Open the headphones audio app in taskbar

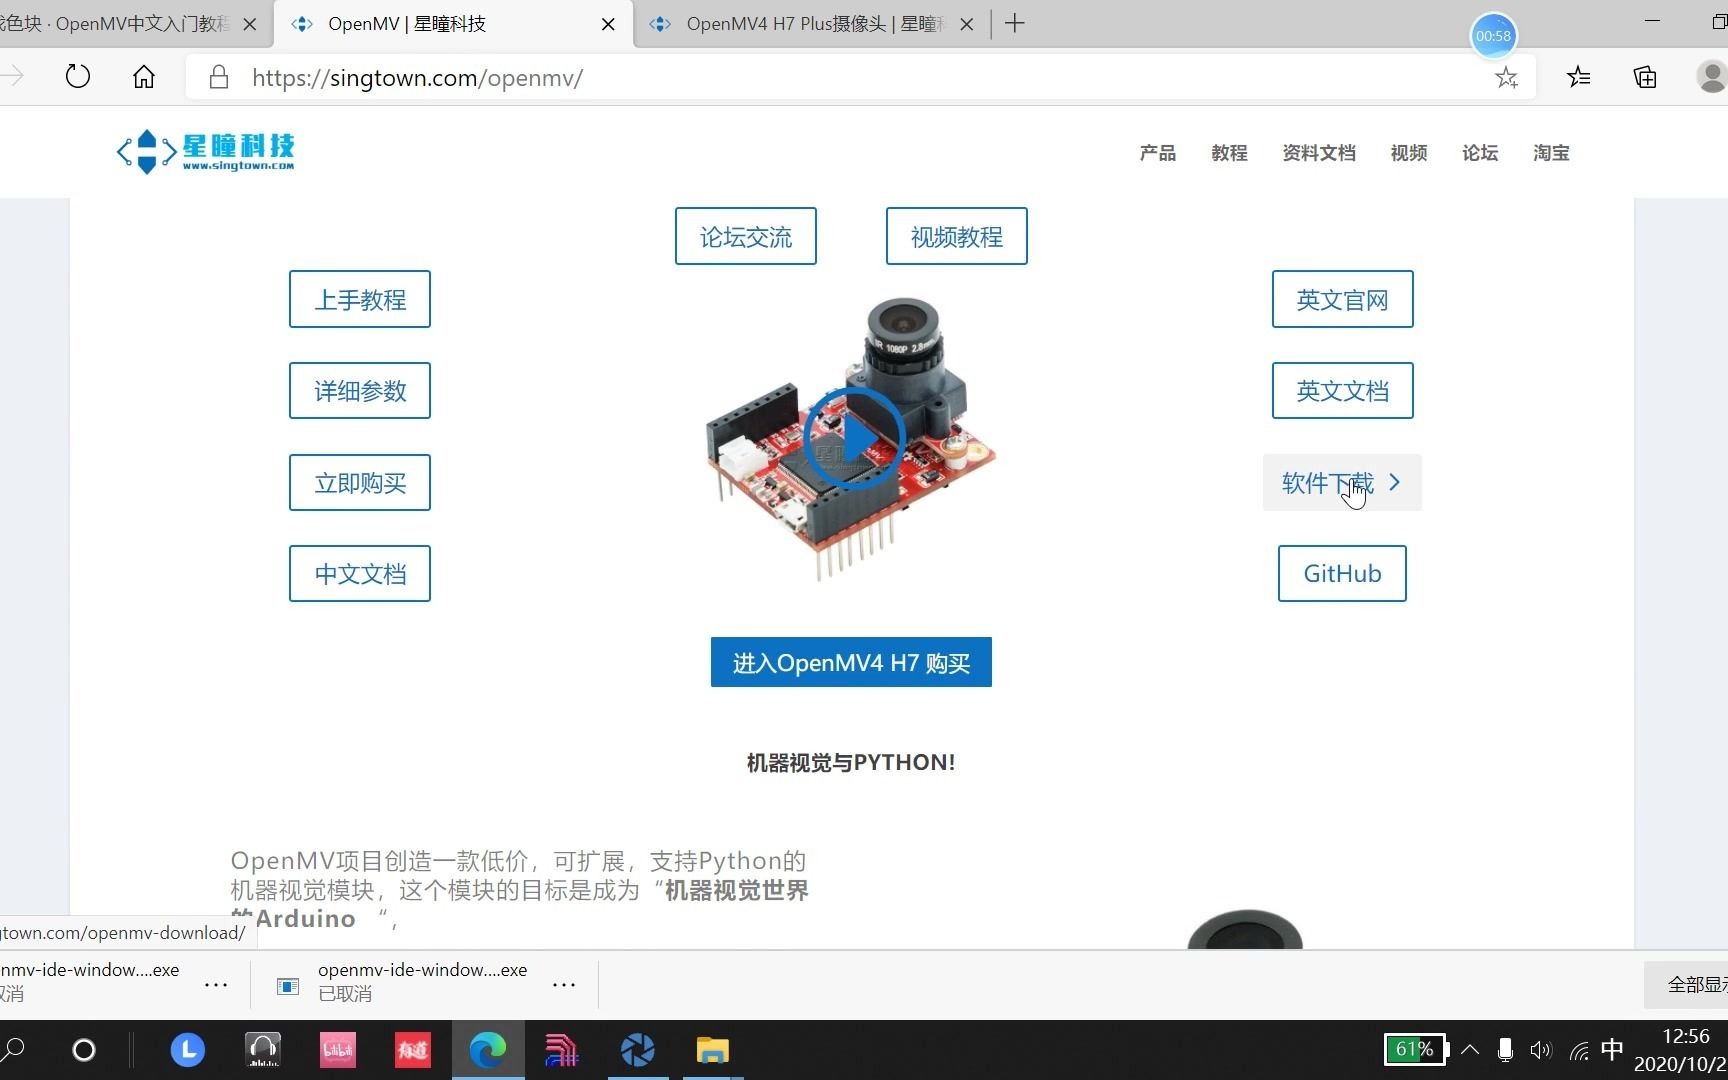point(263,1050)
